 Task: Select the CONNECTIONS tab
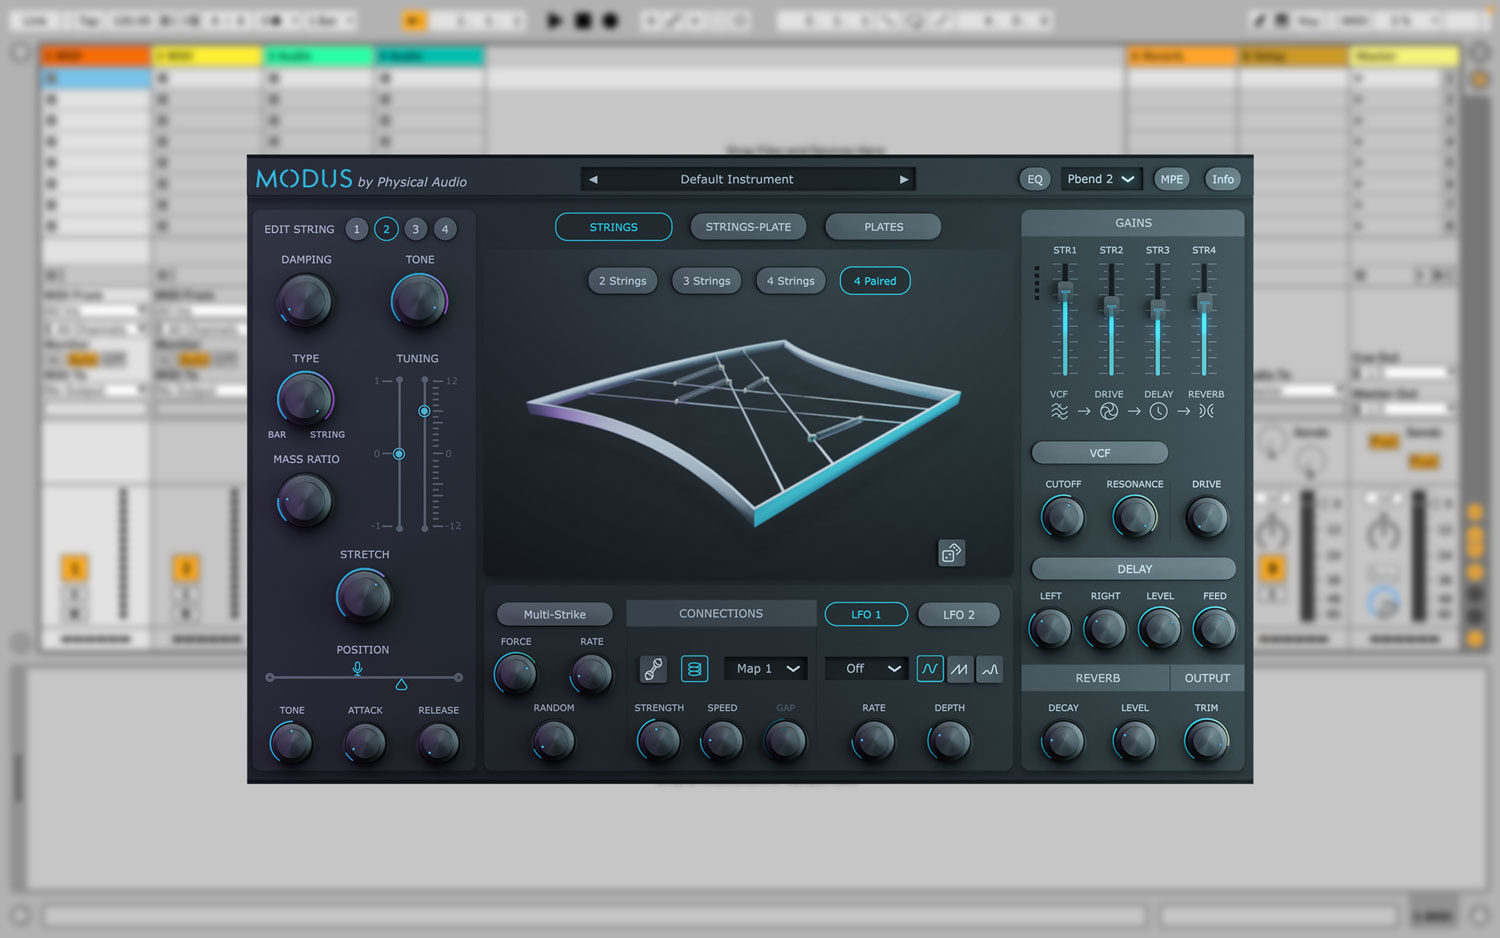click(721, 613)
